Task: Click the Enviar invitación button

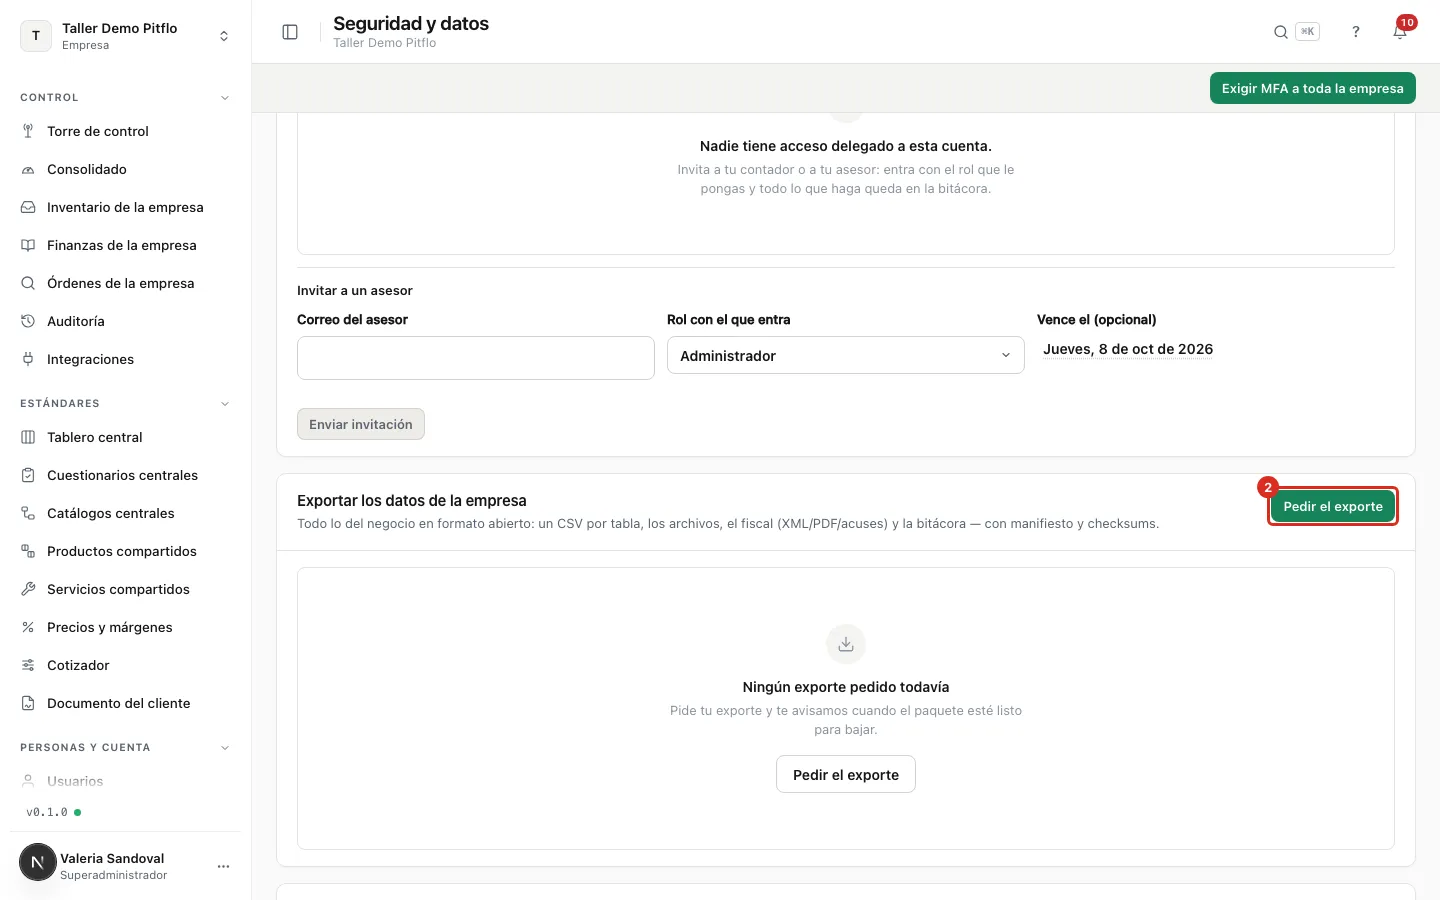Action: point(361,424)
